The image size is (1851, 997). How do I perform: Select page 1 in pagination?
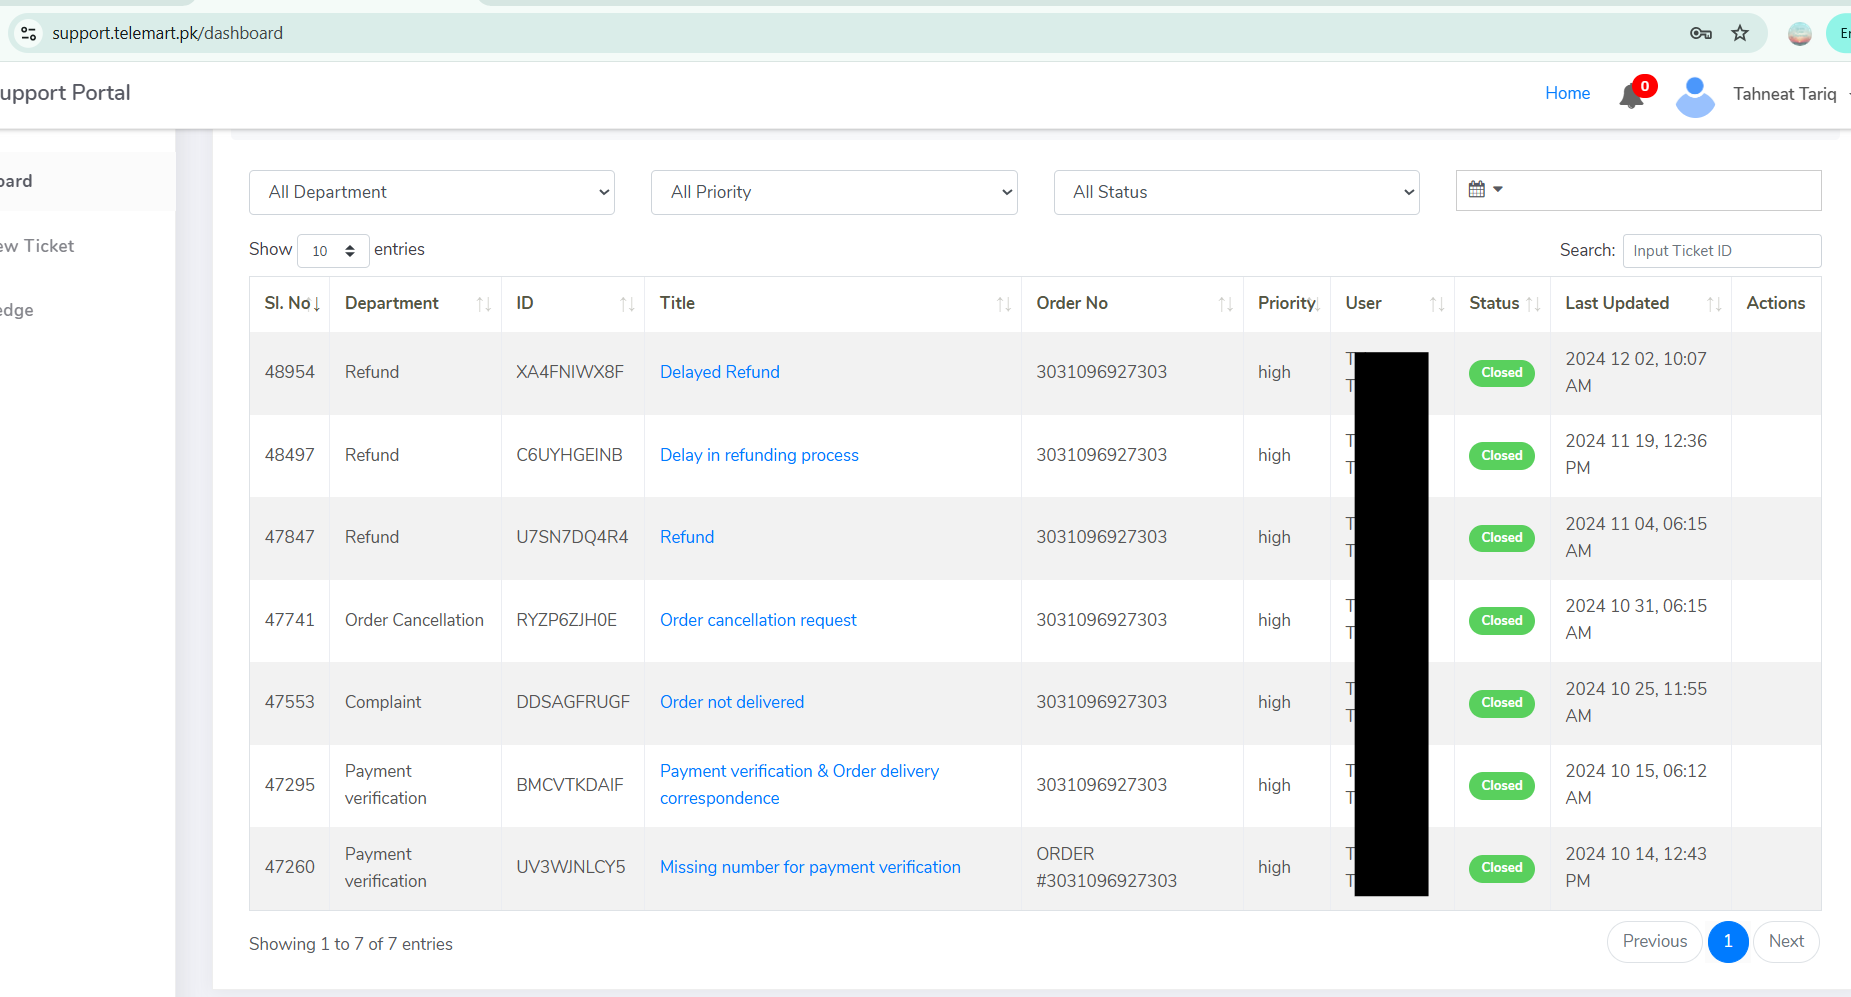click(1728, 941)
